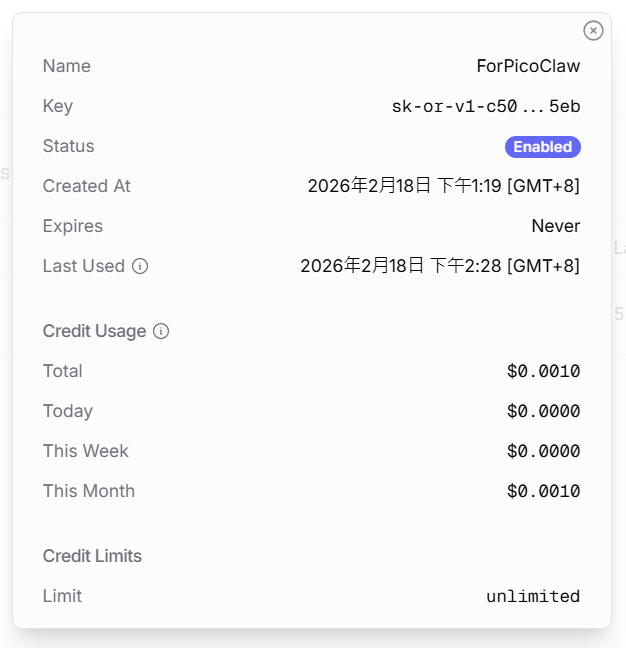
Task: Click the info icon beside Last Used
Action: click(140, 266)
